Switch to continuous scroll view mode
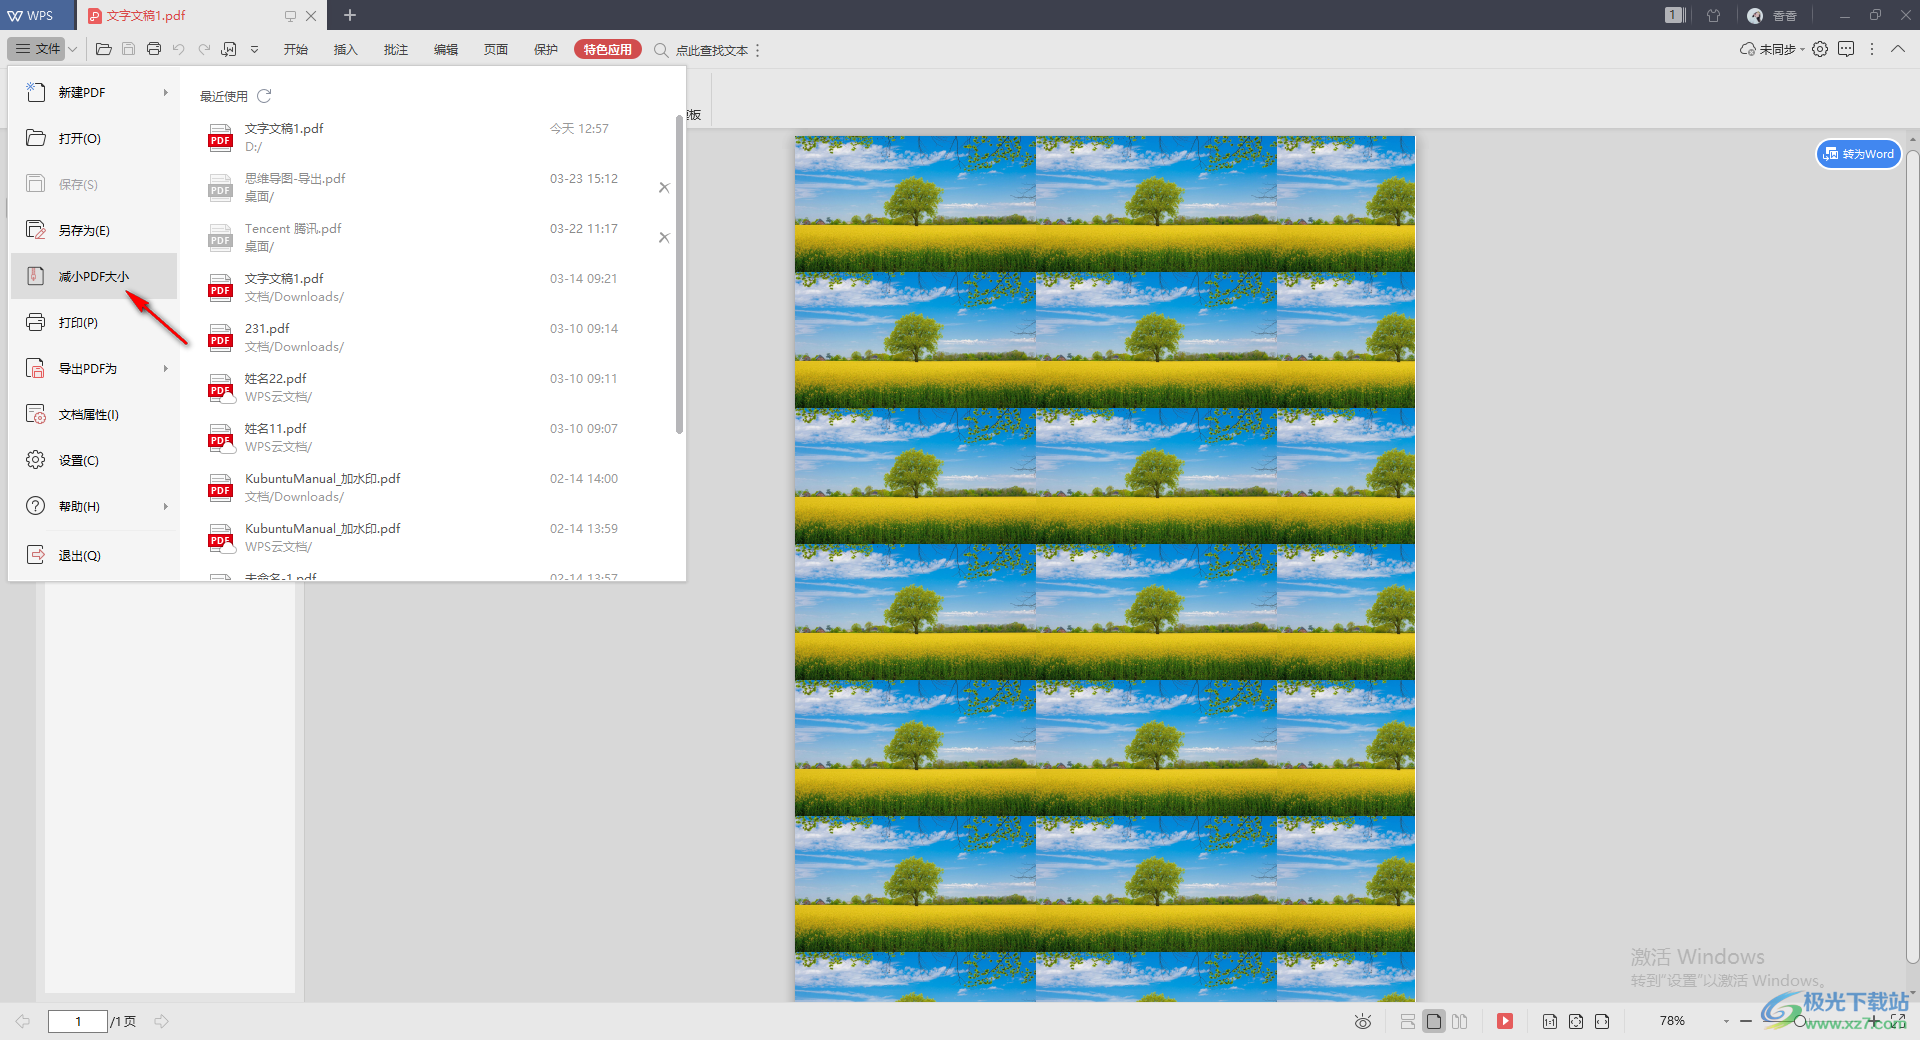 click(x=1408, y=1021)
